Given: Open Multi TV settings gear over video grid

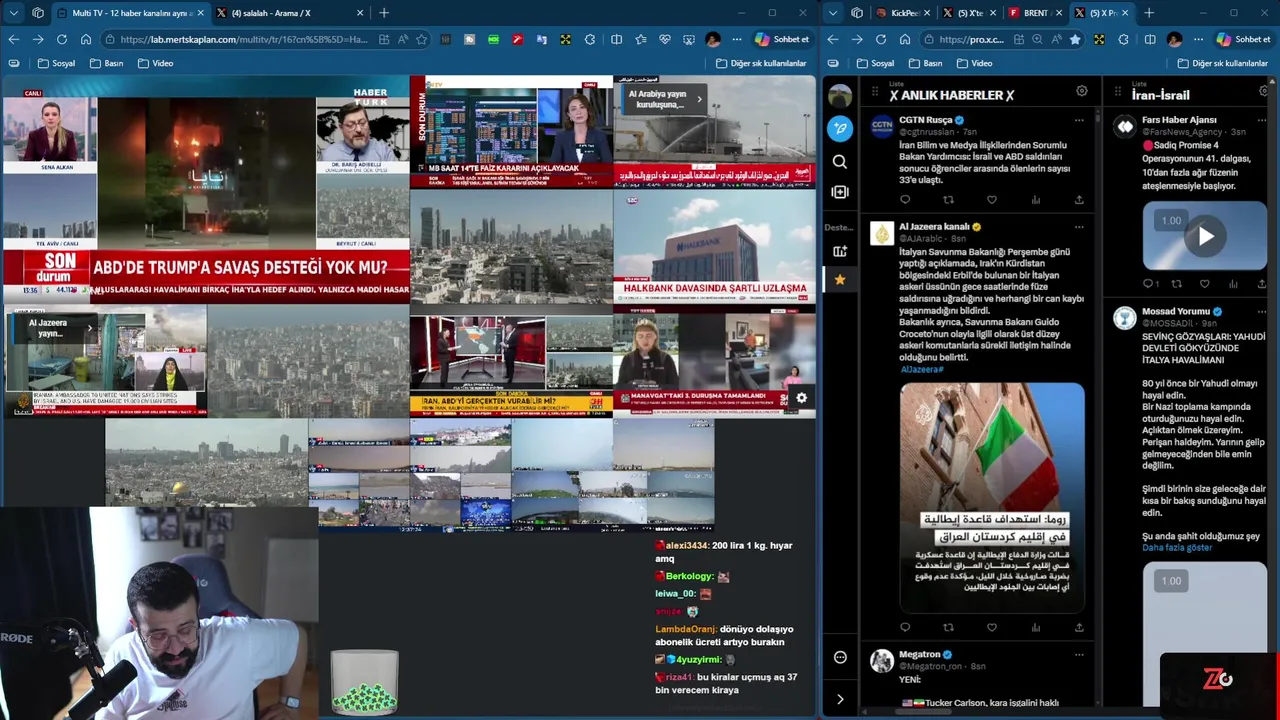Looking at the screenshot, I should tap(801, 398).
